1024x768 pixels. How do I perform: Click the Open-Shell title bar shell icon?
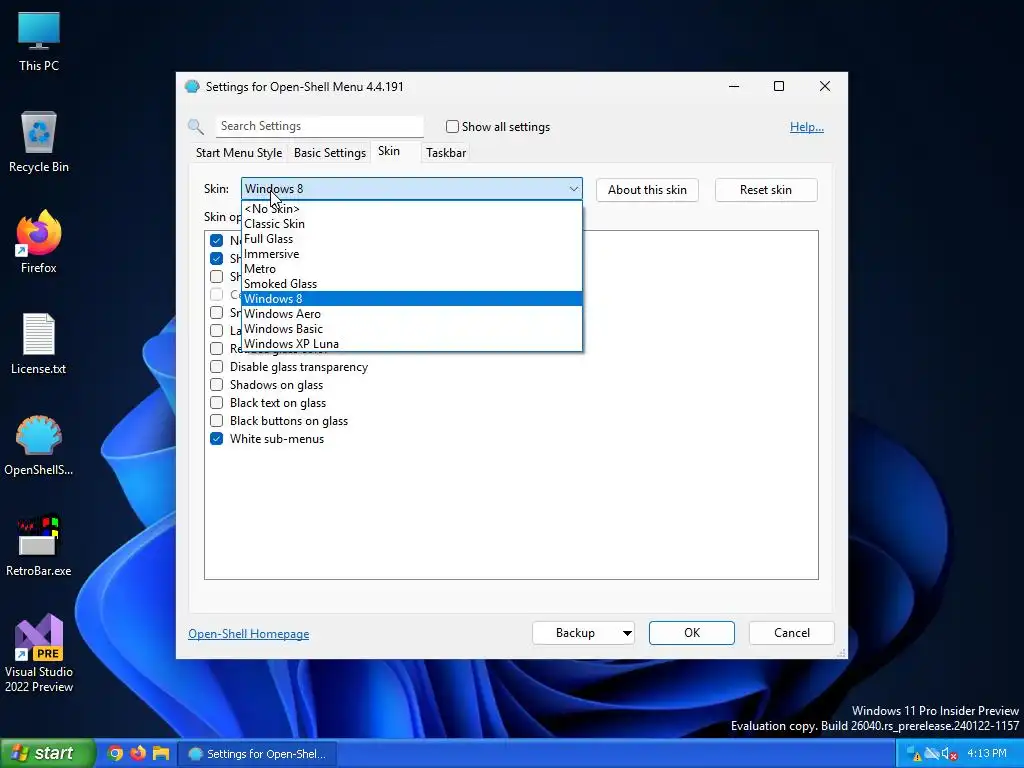tap(192, 87)
